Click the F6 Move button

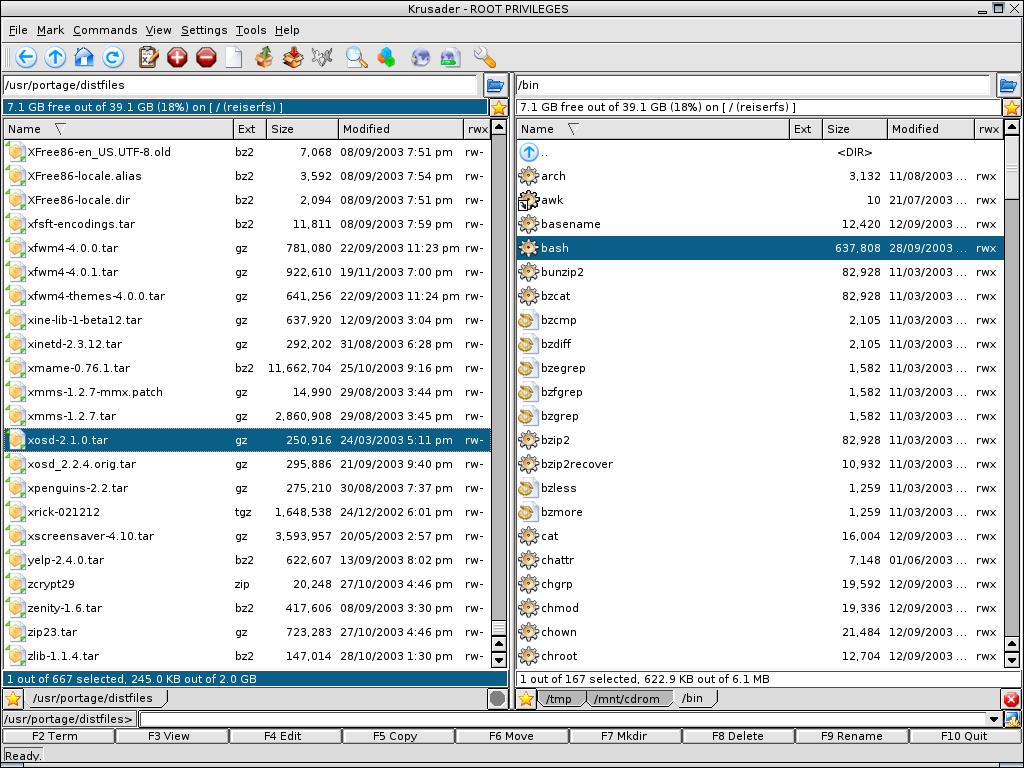[512, 736]
